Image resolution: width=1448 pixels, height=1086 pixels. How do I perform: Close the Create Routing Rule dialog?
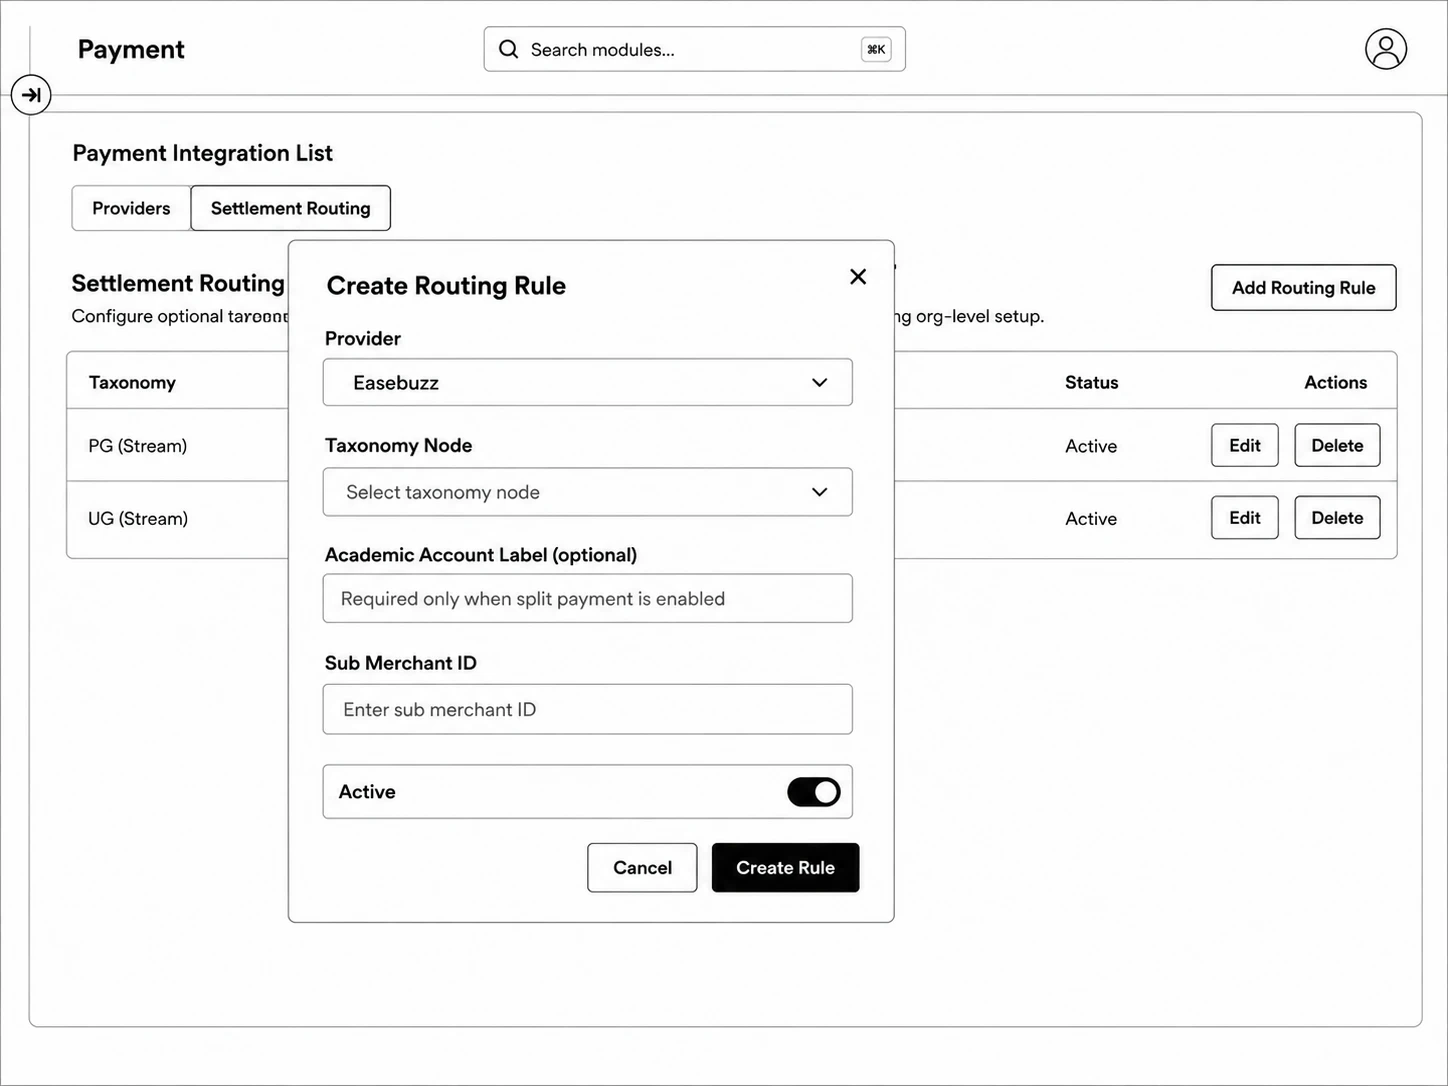[858, 277]
